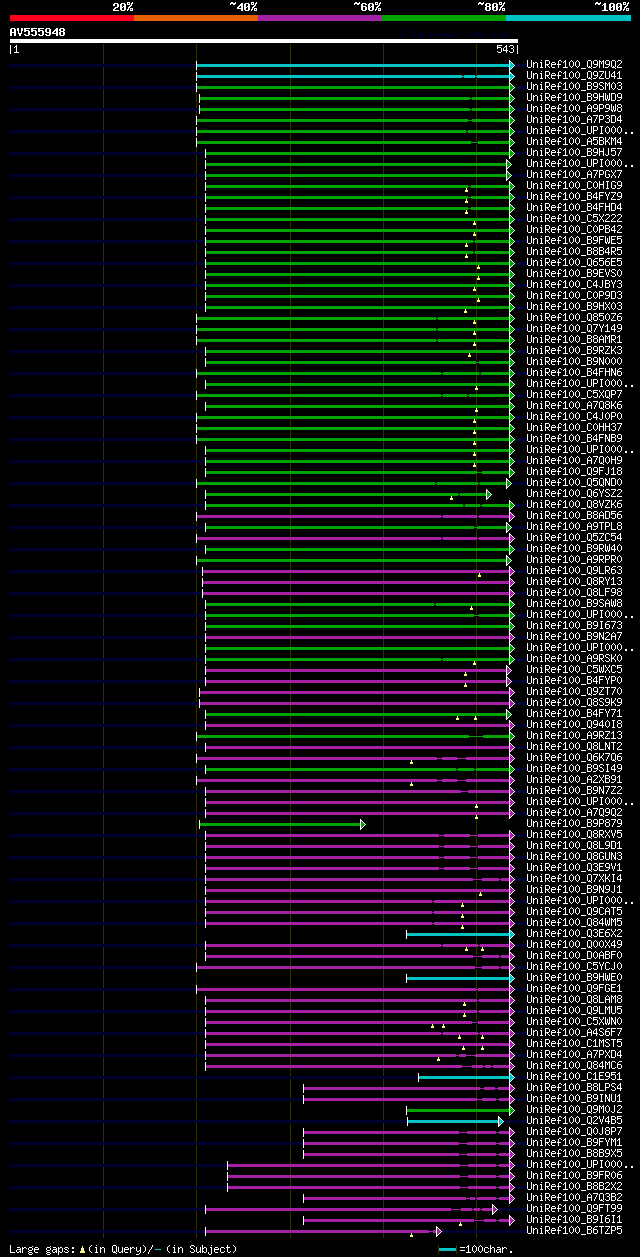The image size is (640, 1257).
Task: Open hit UniRef100_B9SMO3
Action: pos(574,86)
